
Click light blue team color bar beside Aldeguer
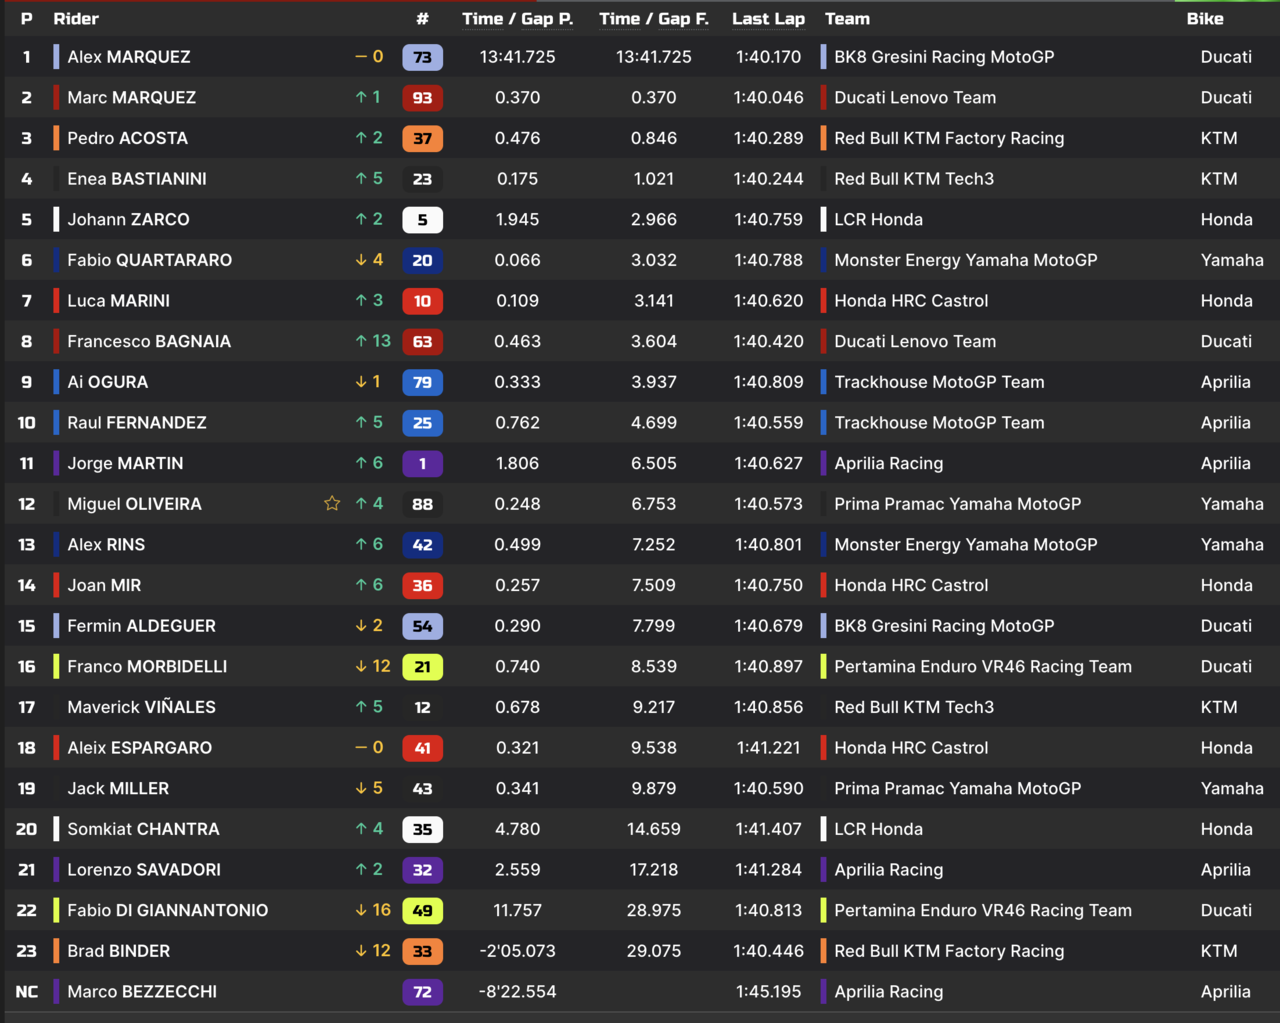(56, 626)
